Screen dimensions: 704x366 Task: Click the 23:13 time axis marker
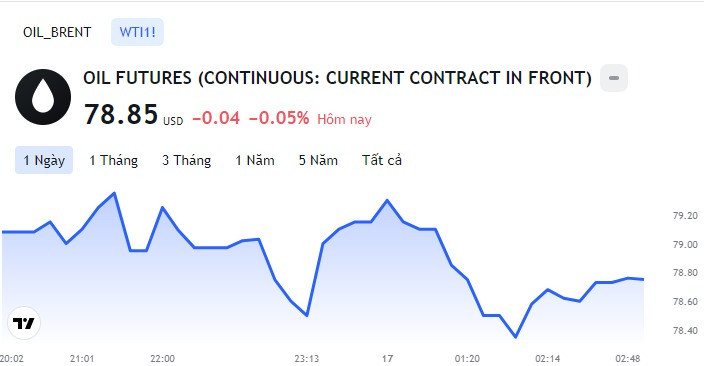click(307, 358)
